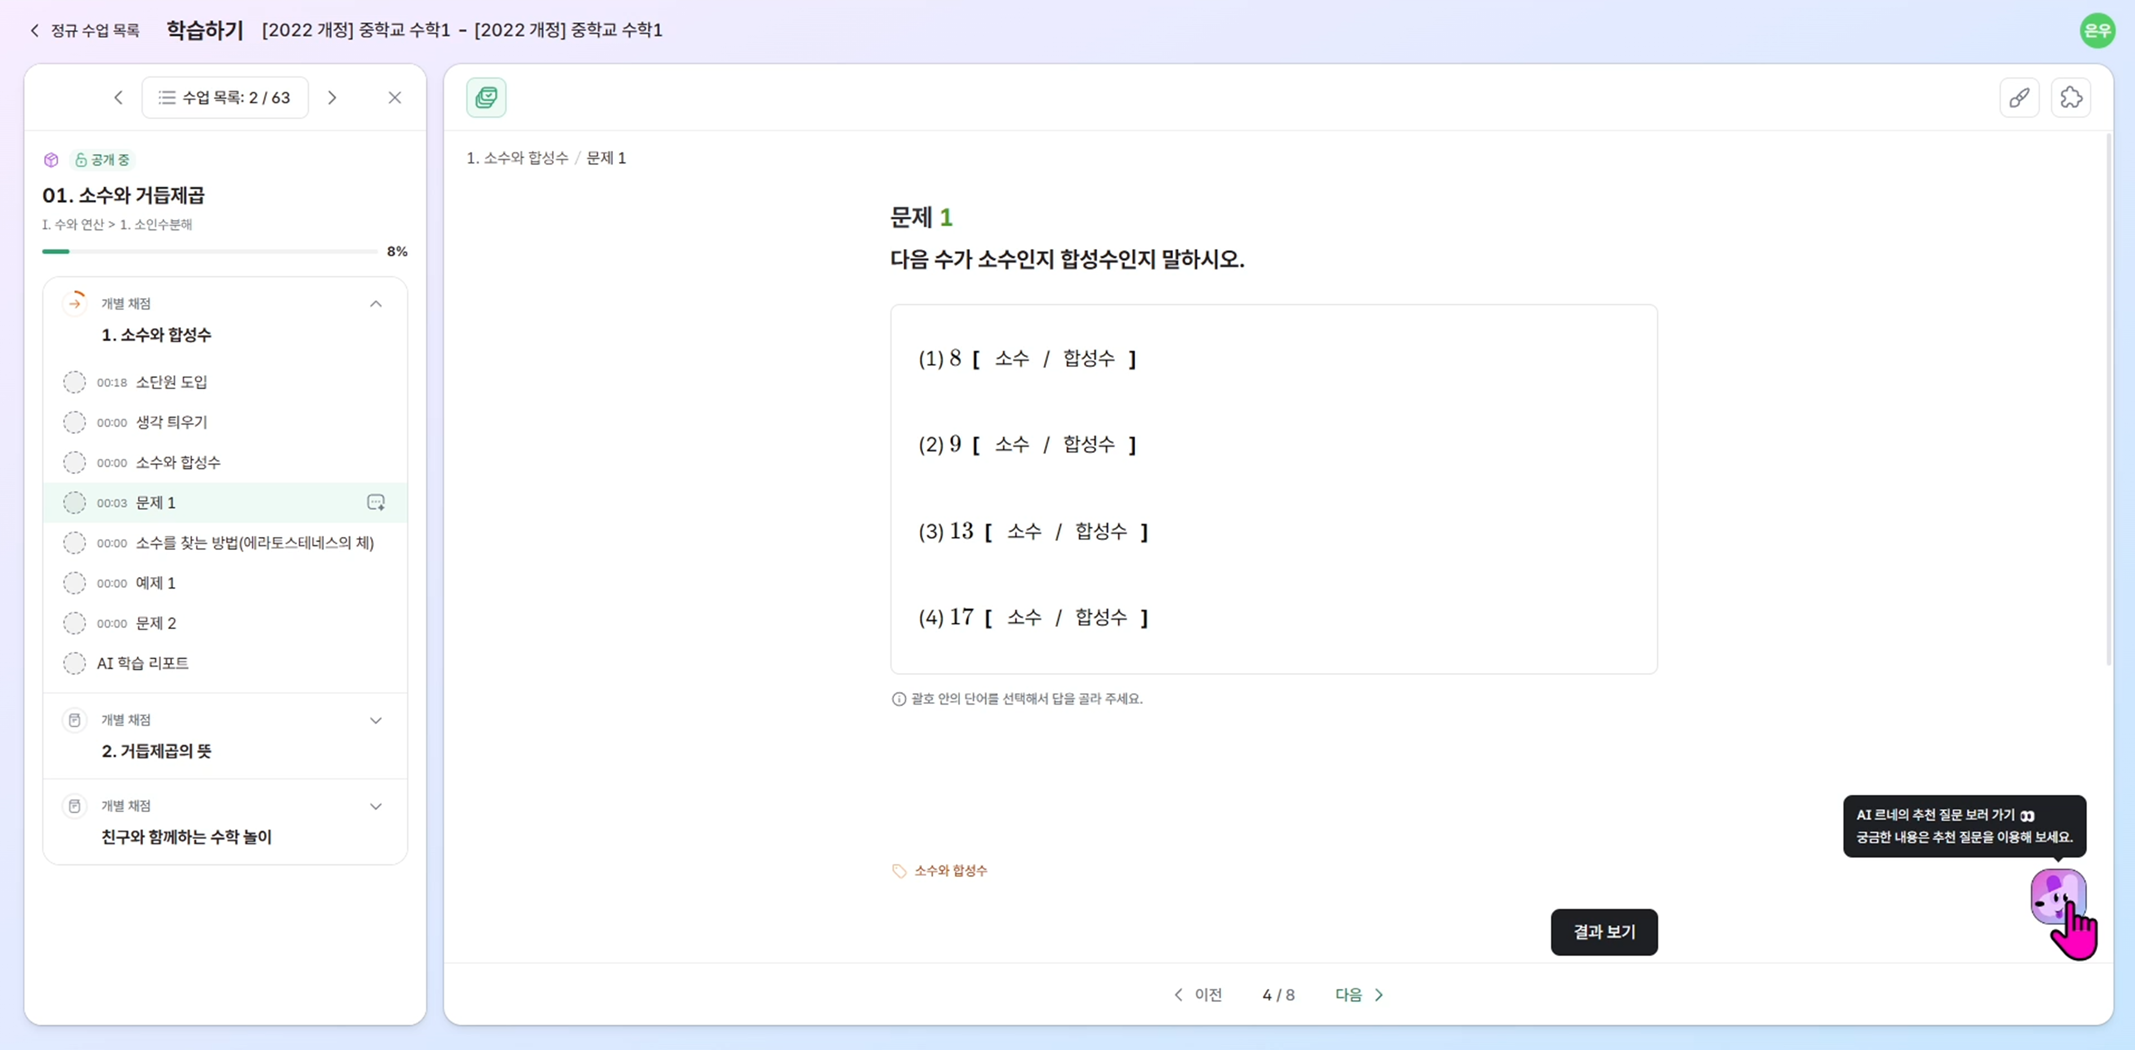Viewport: 2135px width, 1050px height.
Task: Toggle completion circle for 문제 2
Action: tap(75, 623)
